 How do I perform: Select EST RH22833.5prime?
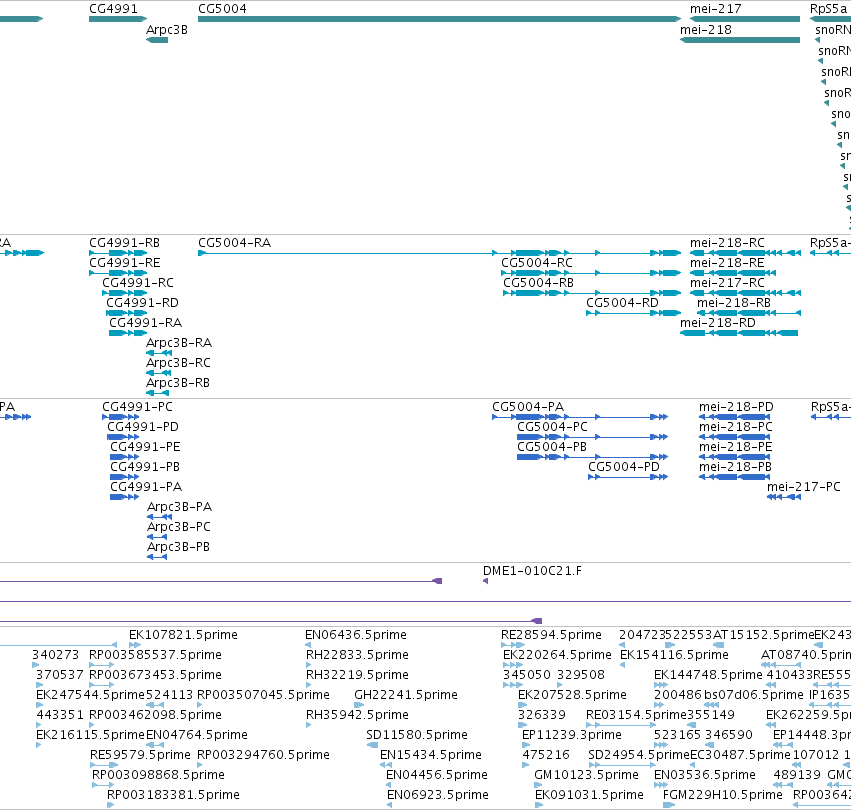357,655
